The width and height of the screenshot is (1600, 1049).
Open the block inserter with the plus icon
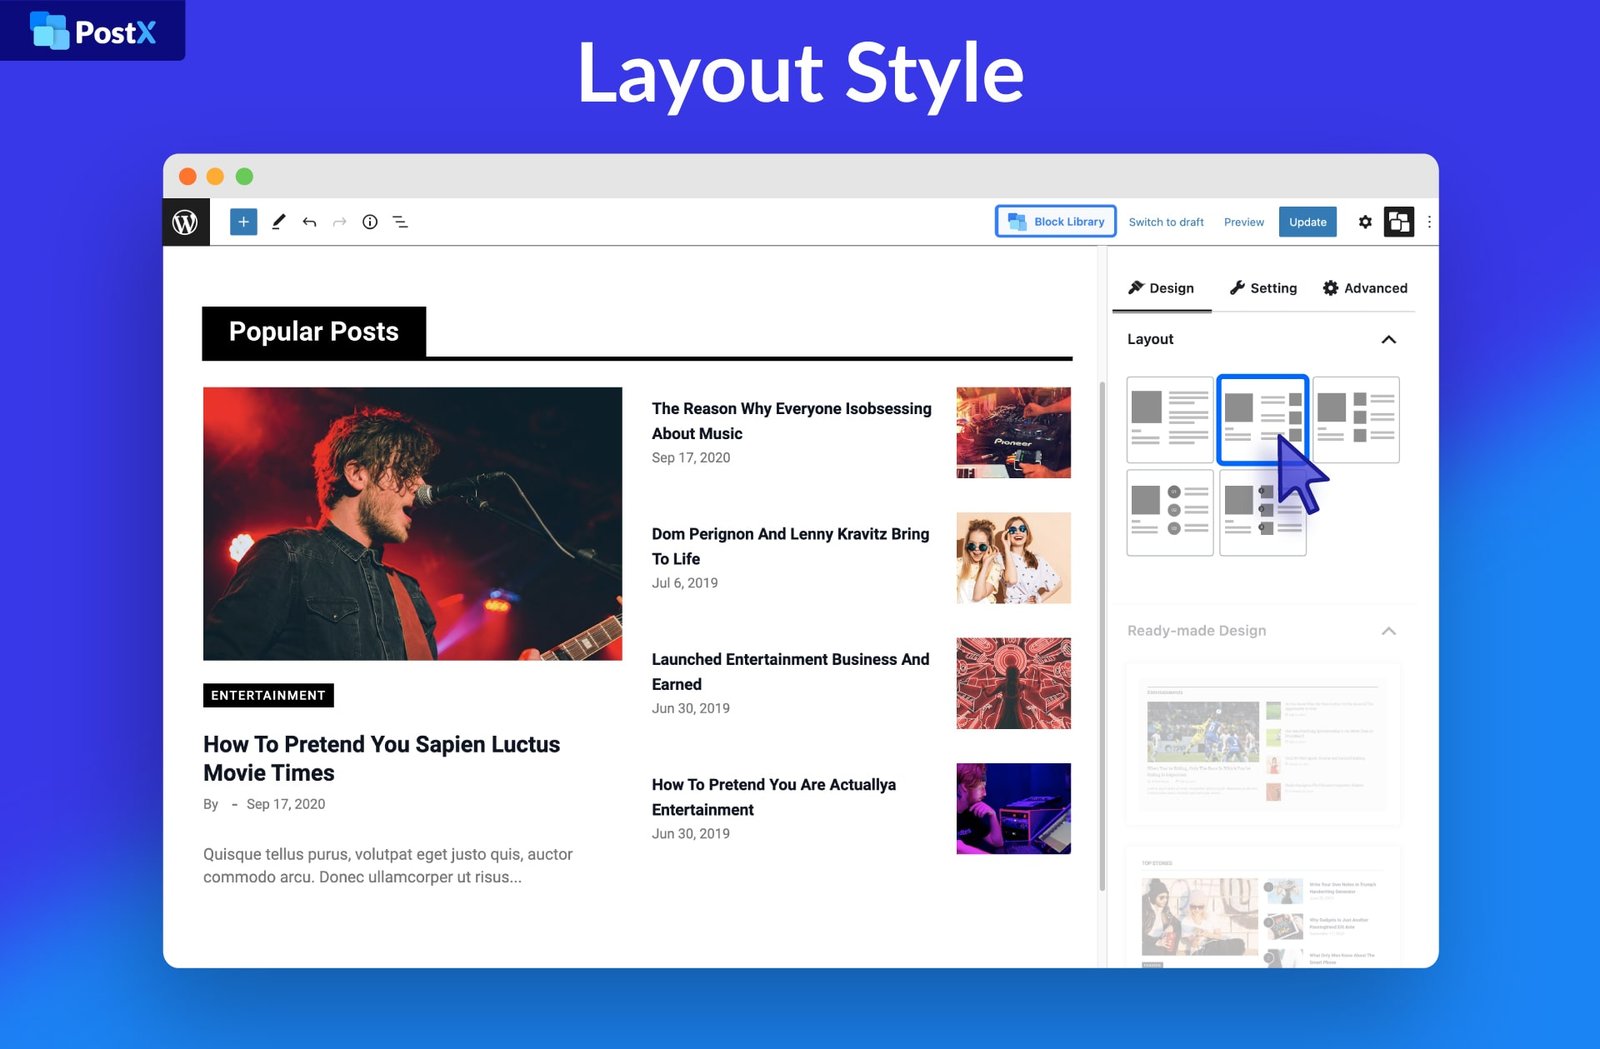[243, 221]
